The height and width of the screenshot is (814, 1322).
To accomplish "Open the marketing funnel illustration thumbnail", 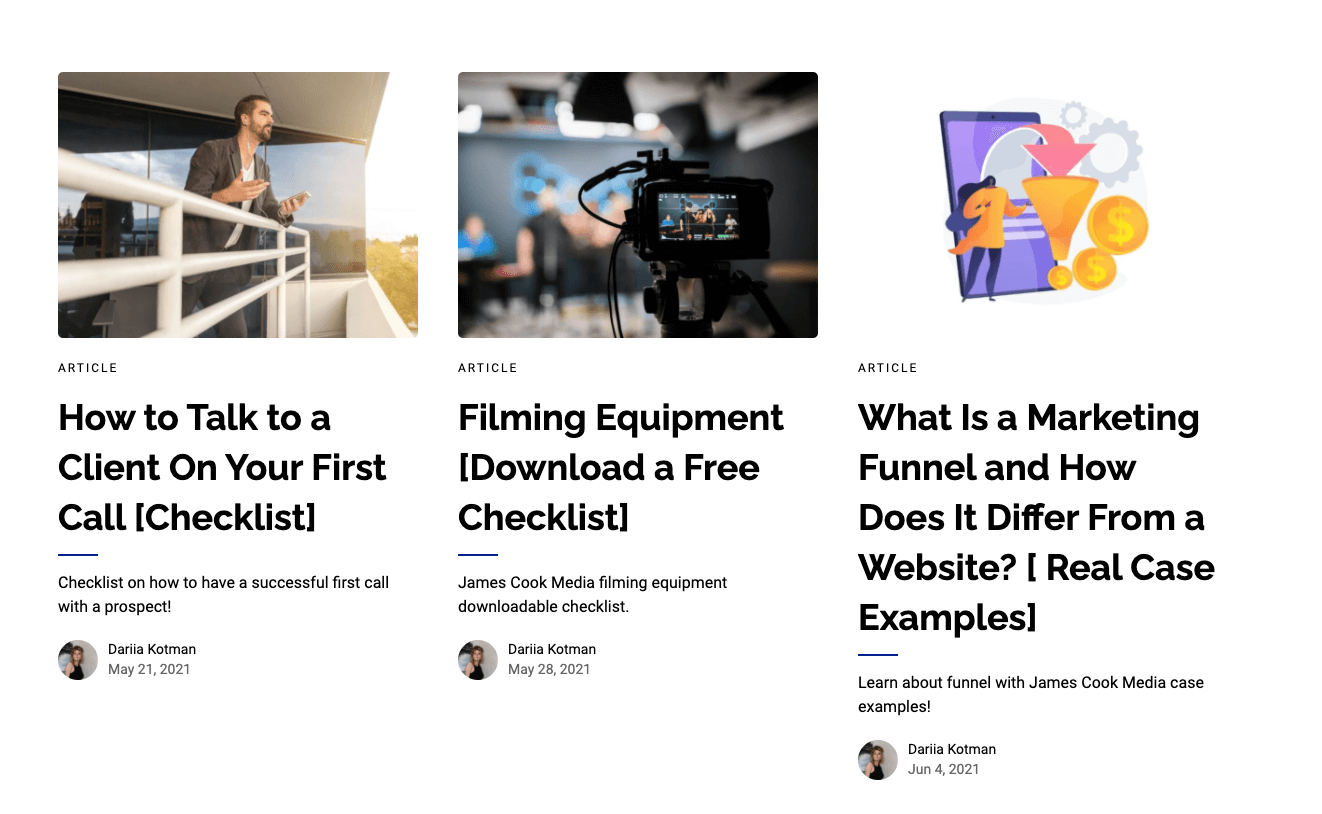I will (1038, 205).
